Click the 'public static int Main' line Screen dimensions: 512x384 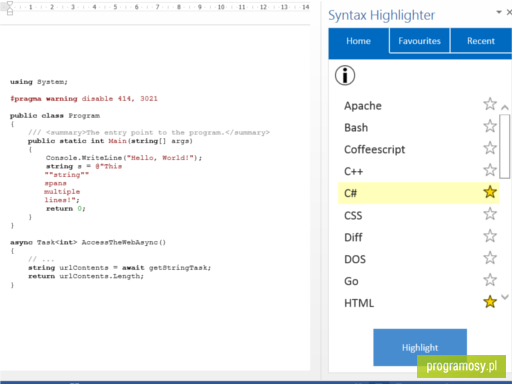tap(110, 141)
